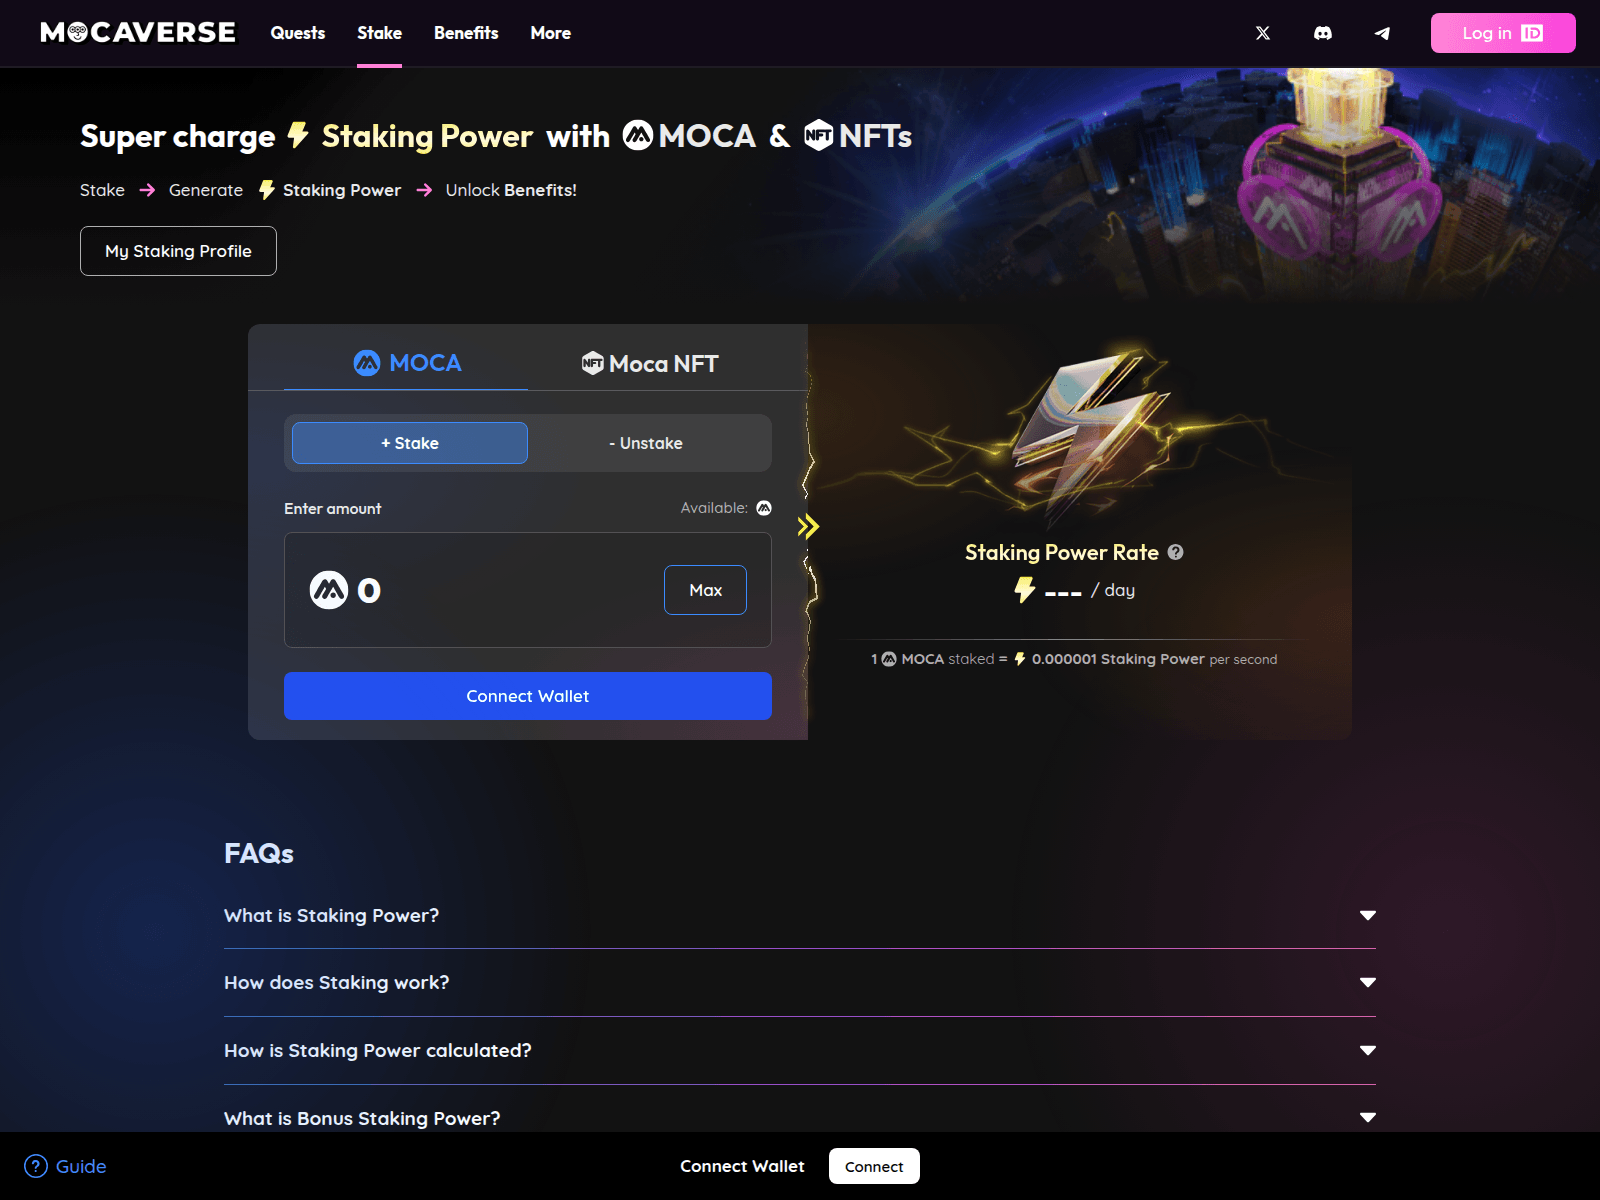Switch to the Moca NFT tab
This screenshot has width=1600, height=1200.
coord(650,364)
